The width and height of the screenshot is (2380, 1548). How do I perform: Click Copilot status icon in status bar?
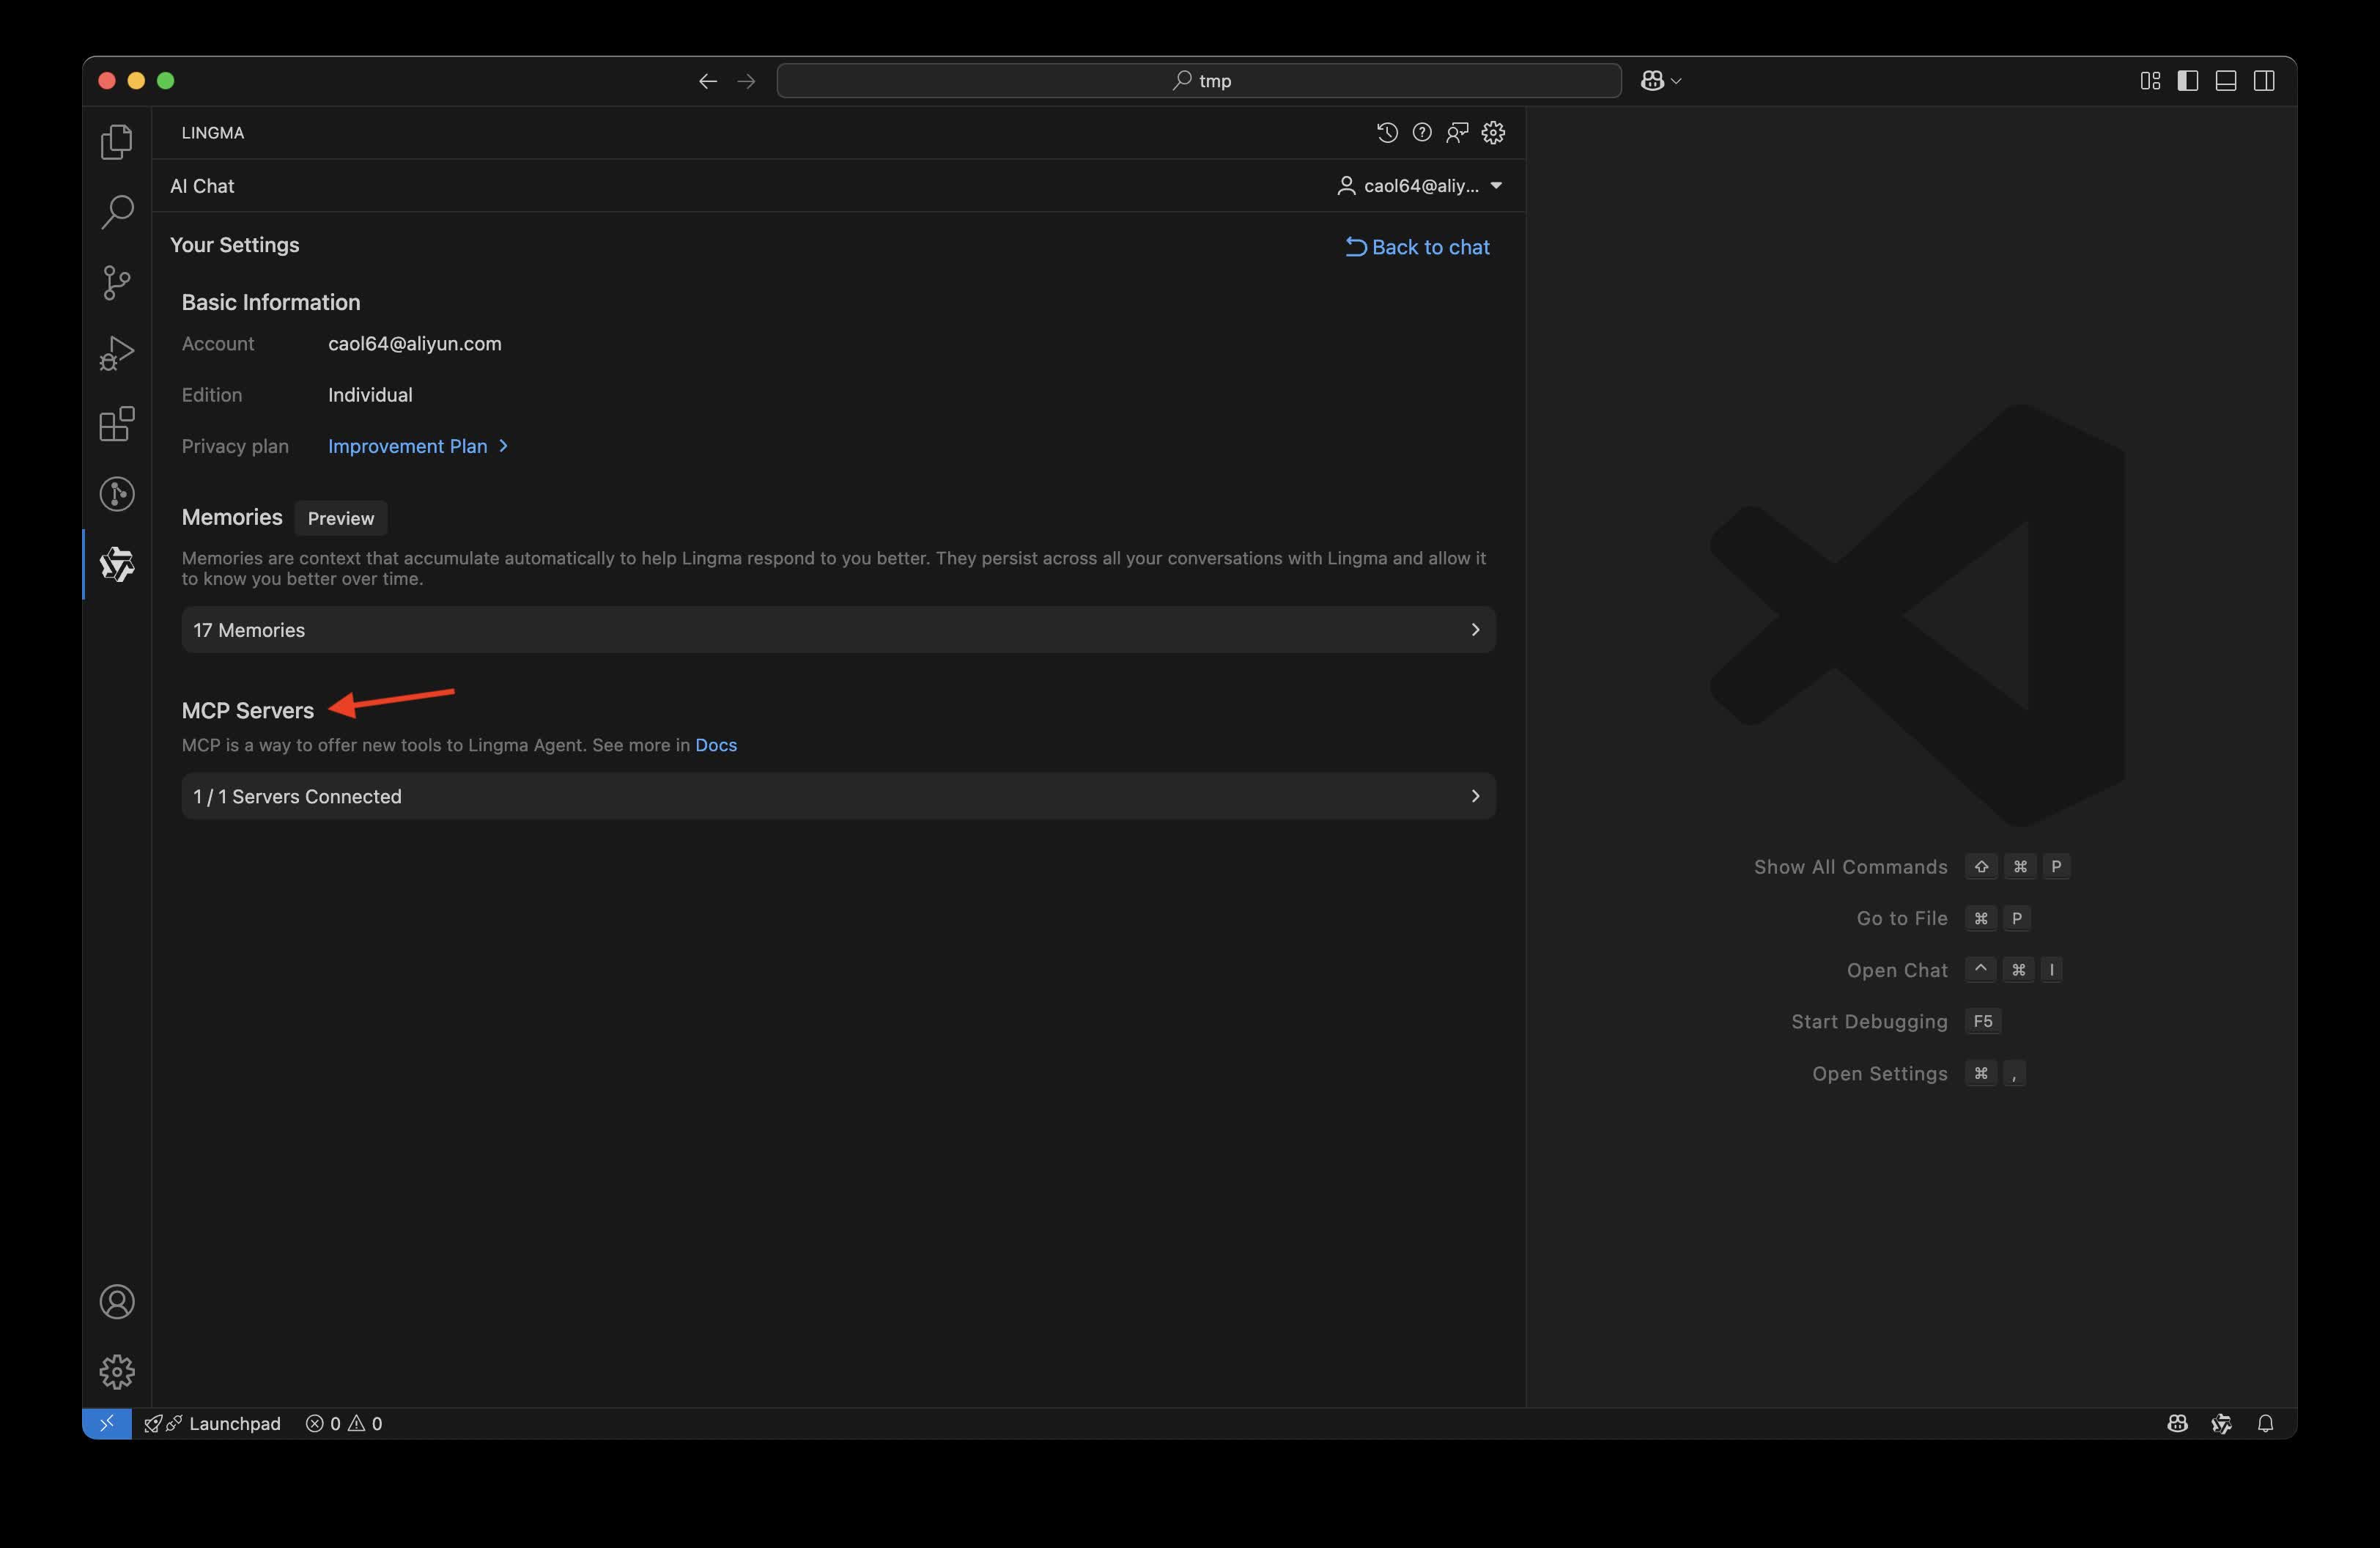click(2177, 1423)
